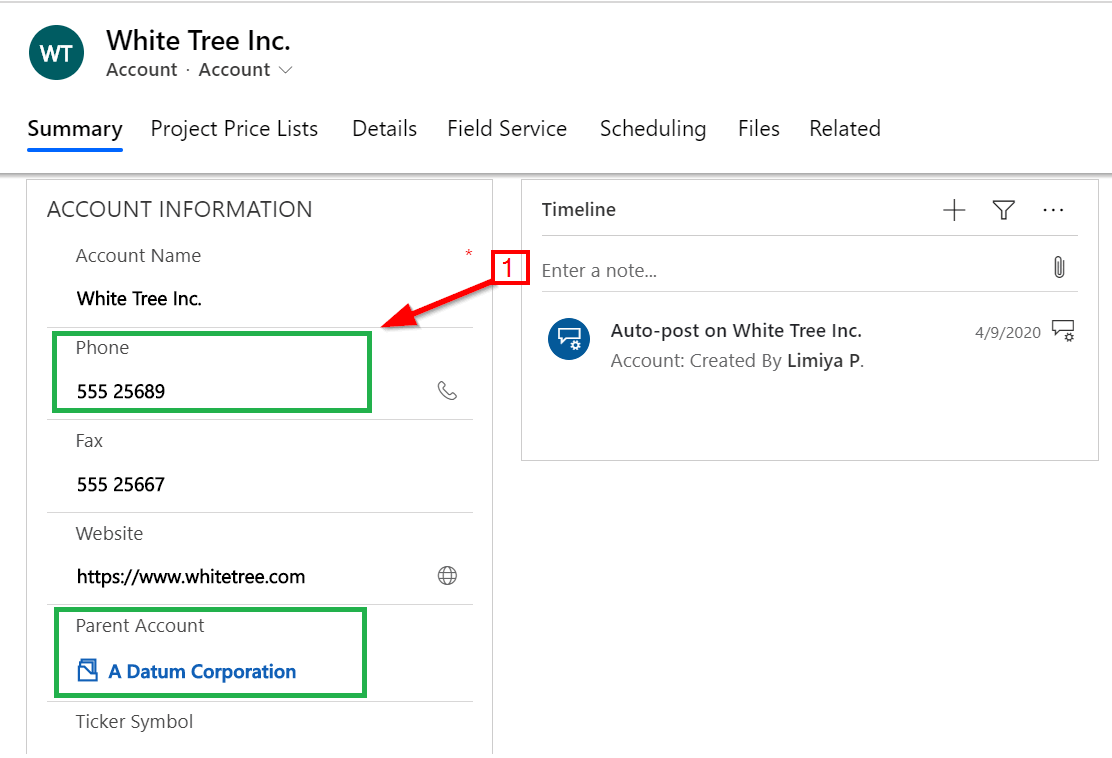1112x758 pixels.
Task: Click the paperclip attachment icon
Action: click(1059, 268)
